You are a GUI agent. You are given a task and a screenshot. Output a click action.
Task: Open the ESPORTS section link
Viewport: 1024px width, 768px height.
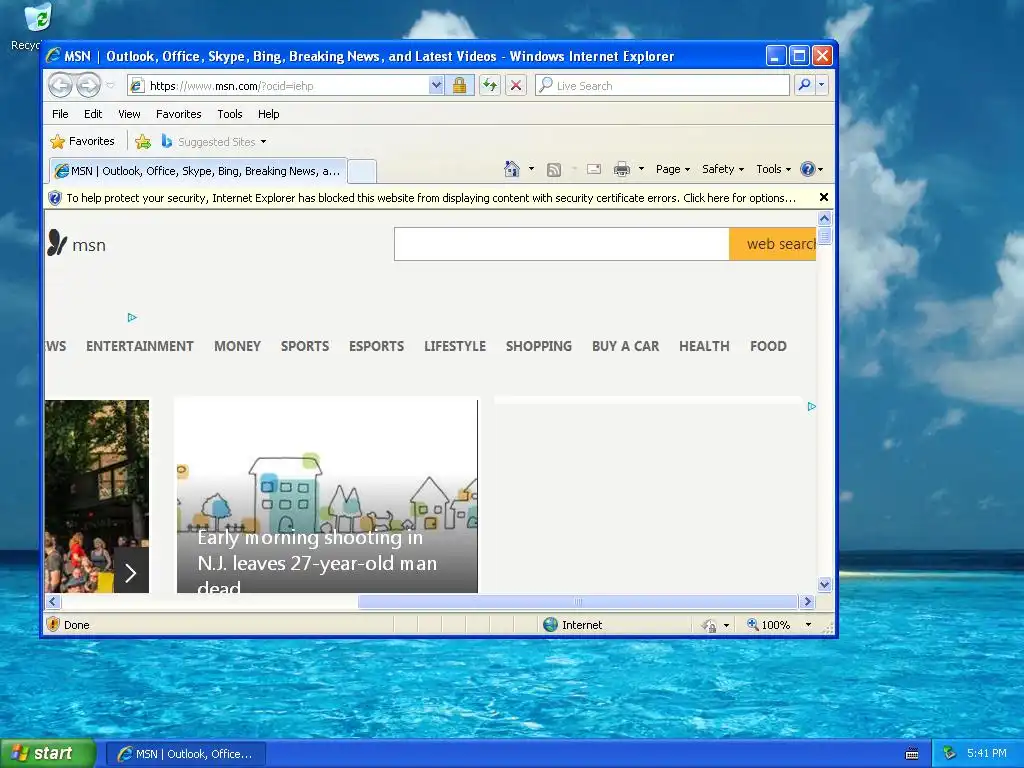point(376,346)
